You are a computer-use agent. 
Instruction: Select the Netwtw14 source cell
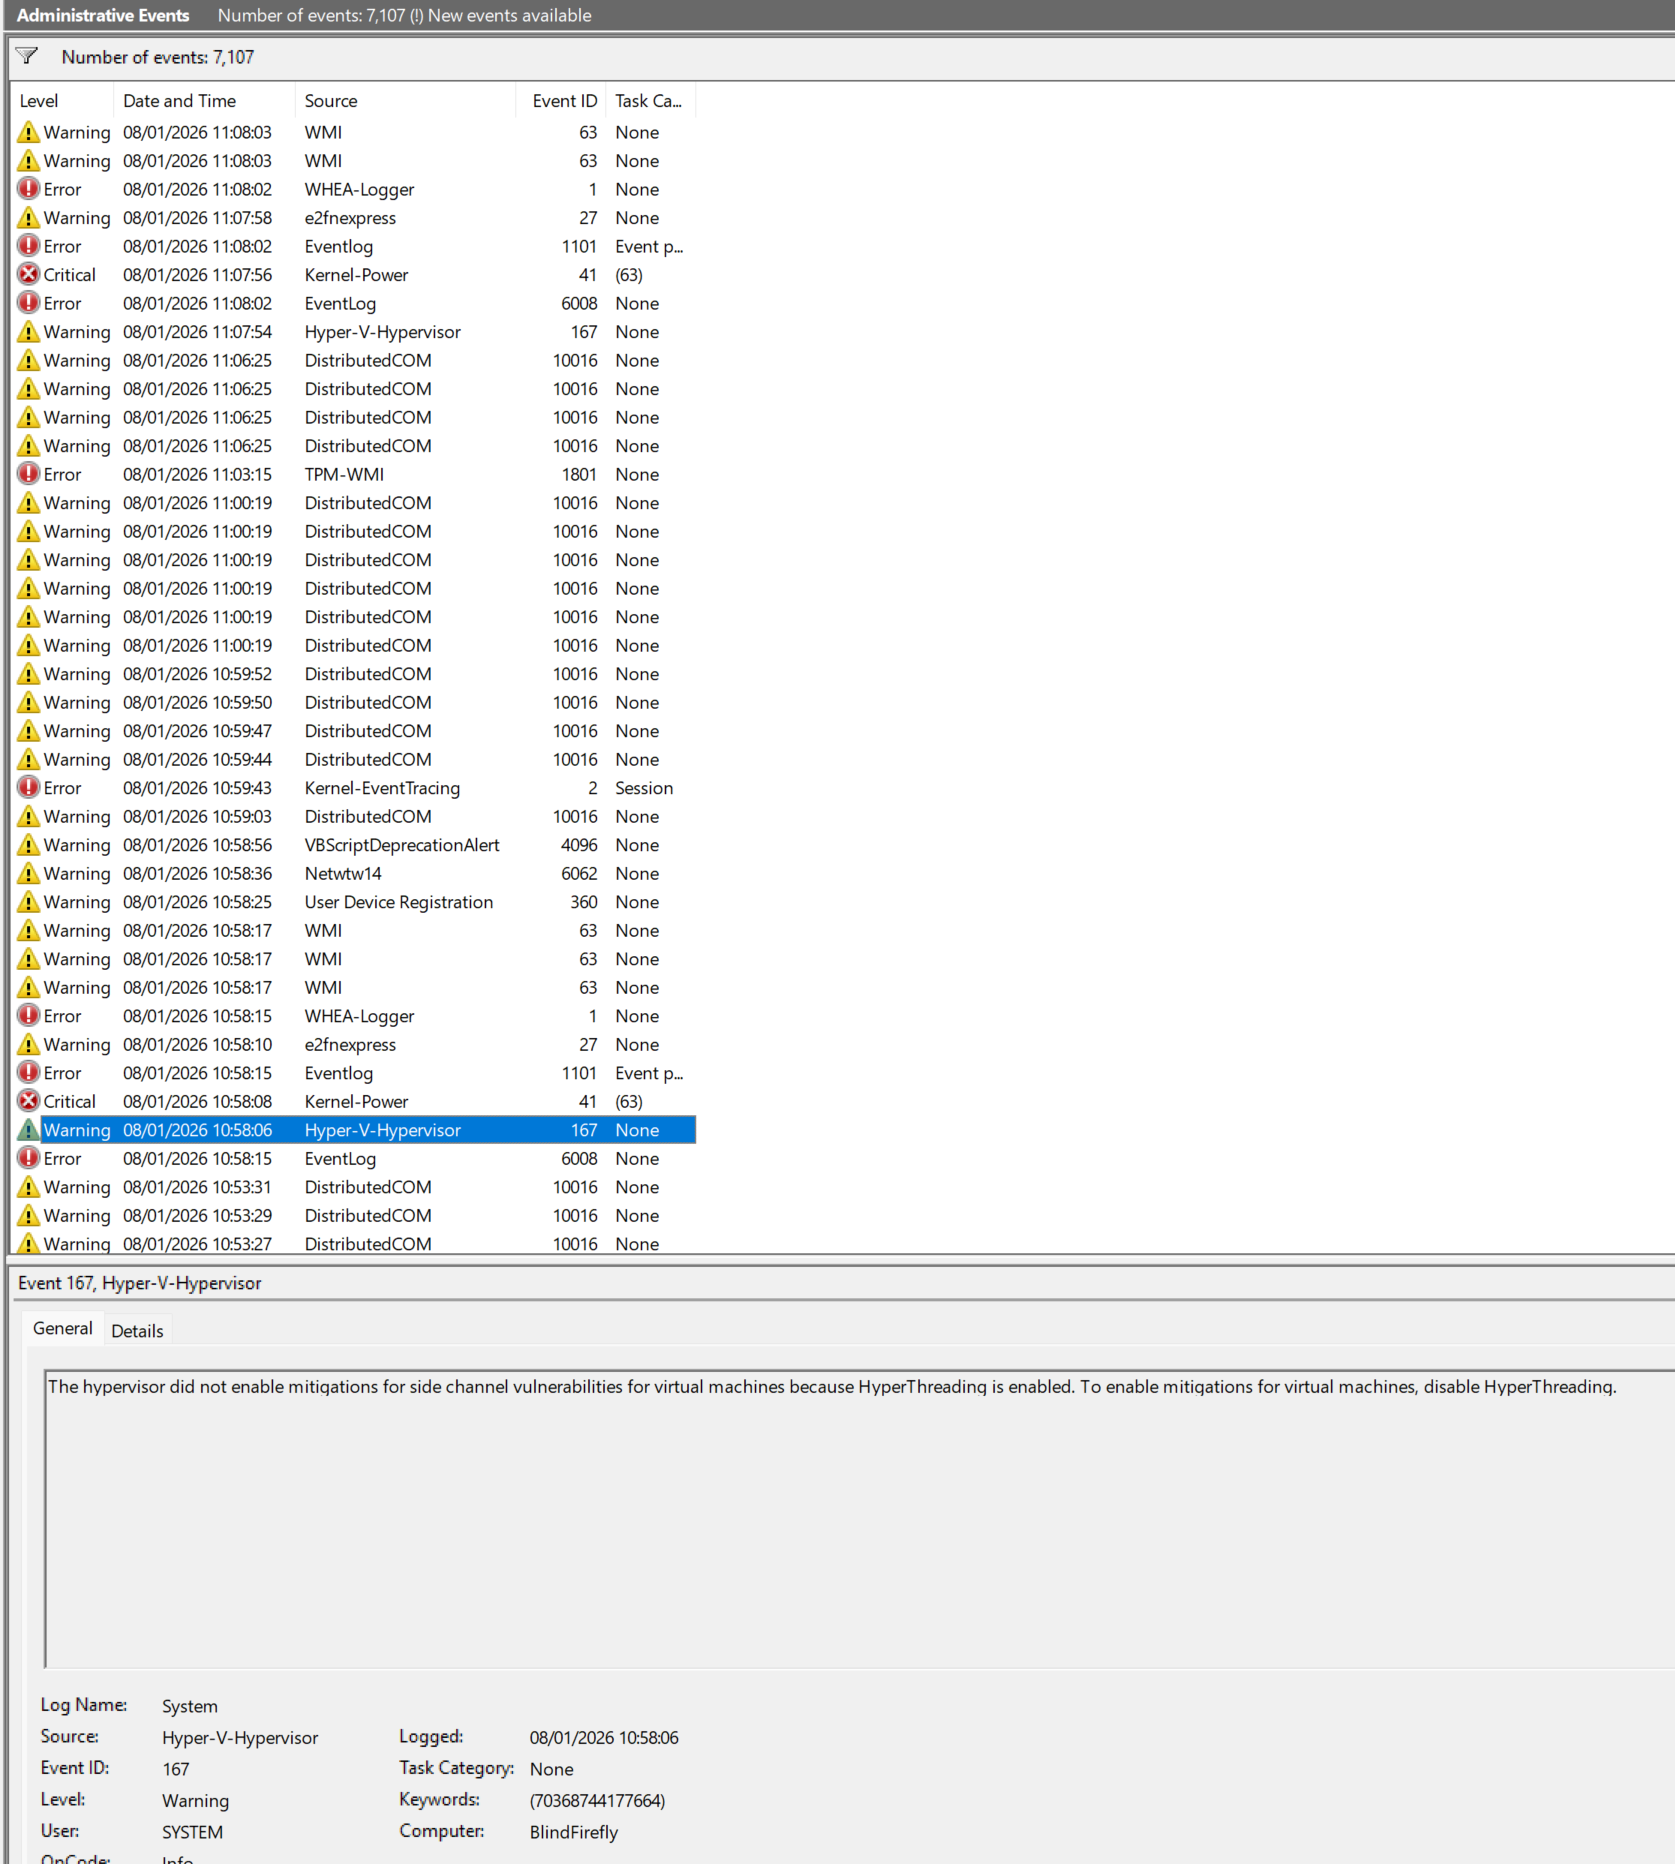pyautogui.click(x=343, y=873)
